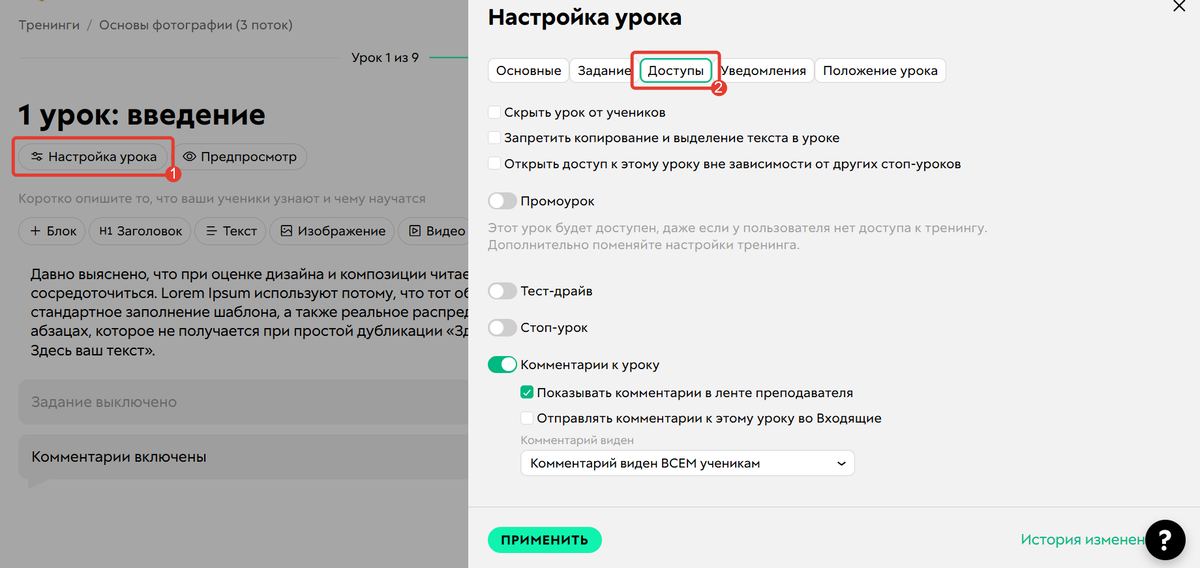Click the Lorem Ipsum lesson text paragraph

[x=248, y=312]
